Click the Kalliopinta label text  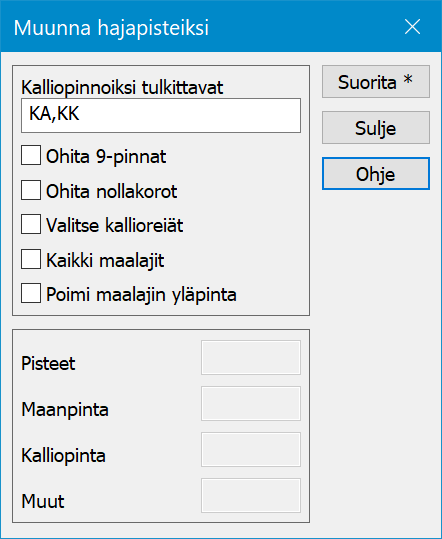(x=64, y=456)
